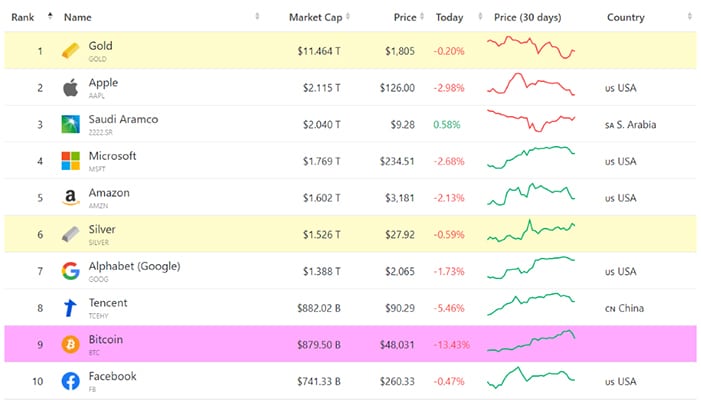Click Gold's market cap $11.464 T
Image resolution: width=701 pixels, height=400 pixels.
coord(319,51)
